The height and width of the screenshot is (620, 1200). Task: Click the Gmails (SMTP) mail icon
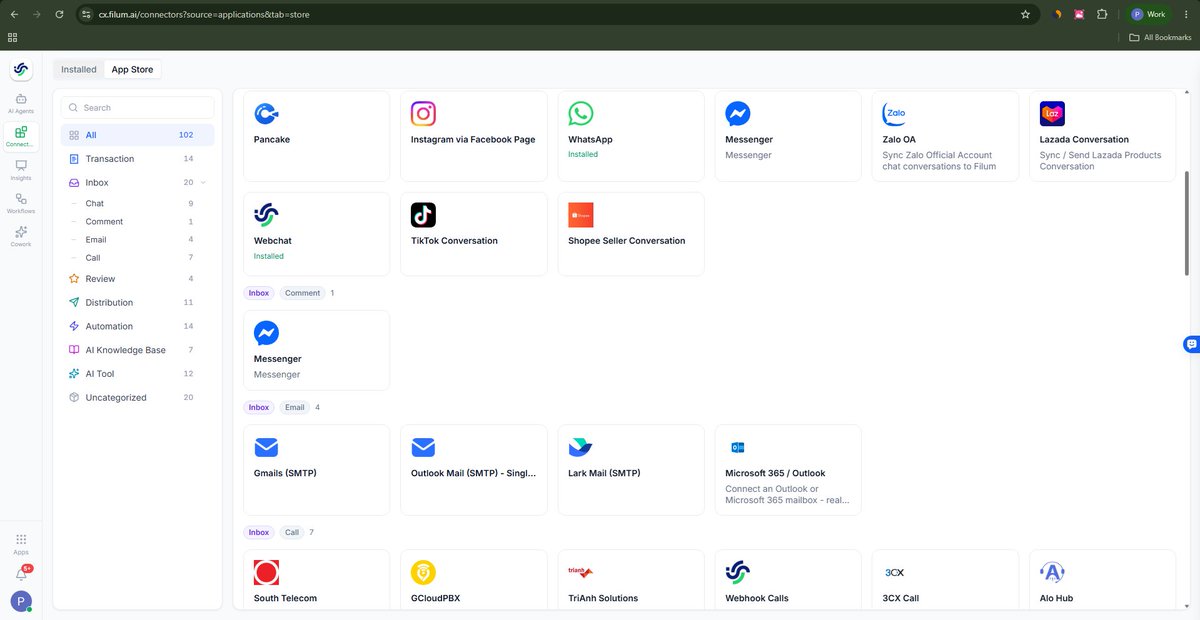pyautogui.click(x=266, y=447)
